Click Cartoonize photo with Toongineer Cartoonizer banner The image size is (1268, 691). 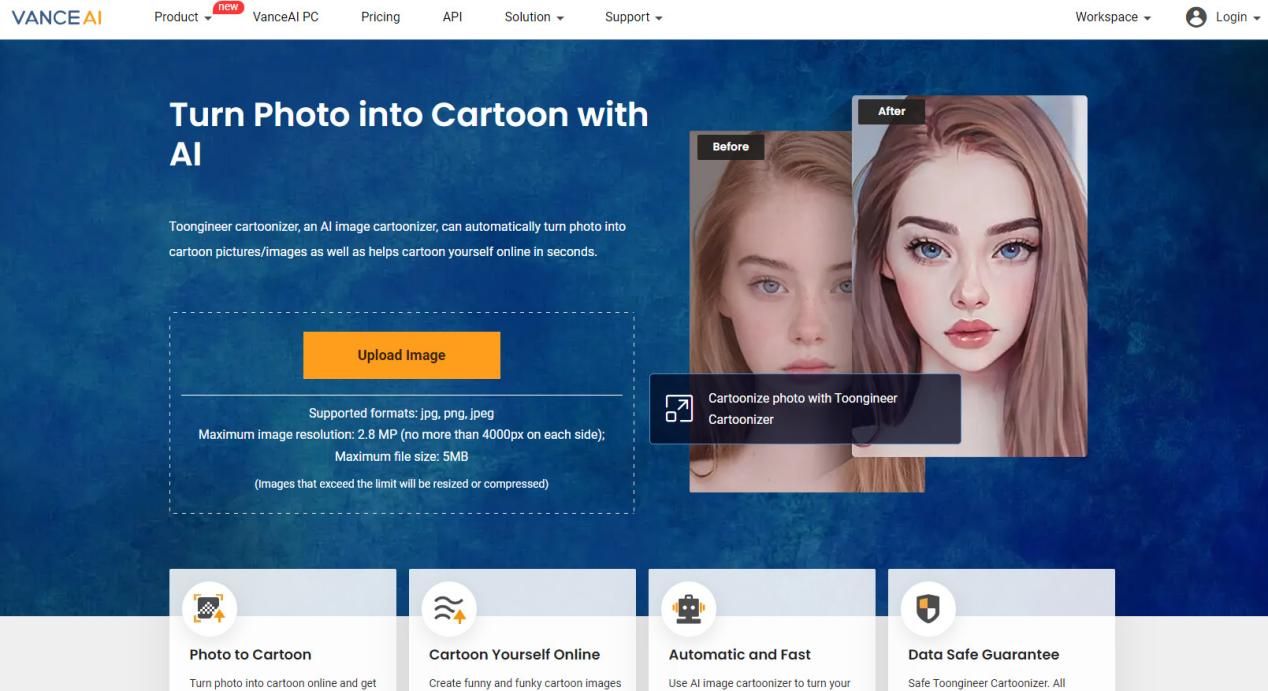tap(805, 409)
